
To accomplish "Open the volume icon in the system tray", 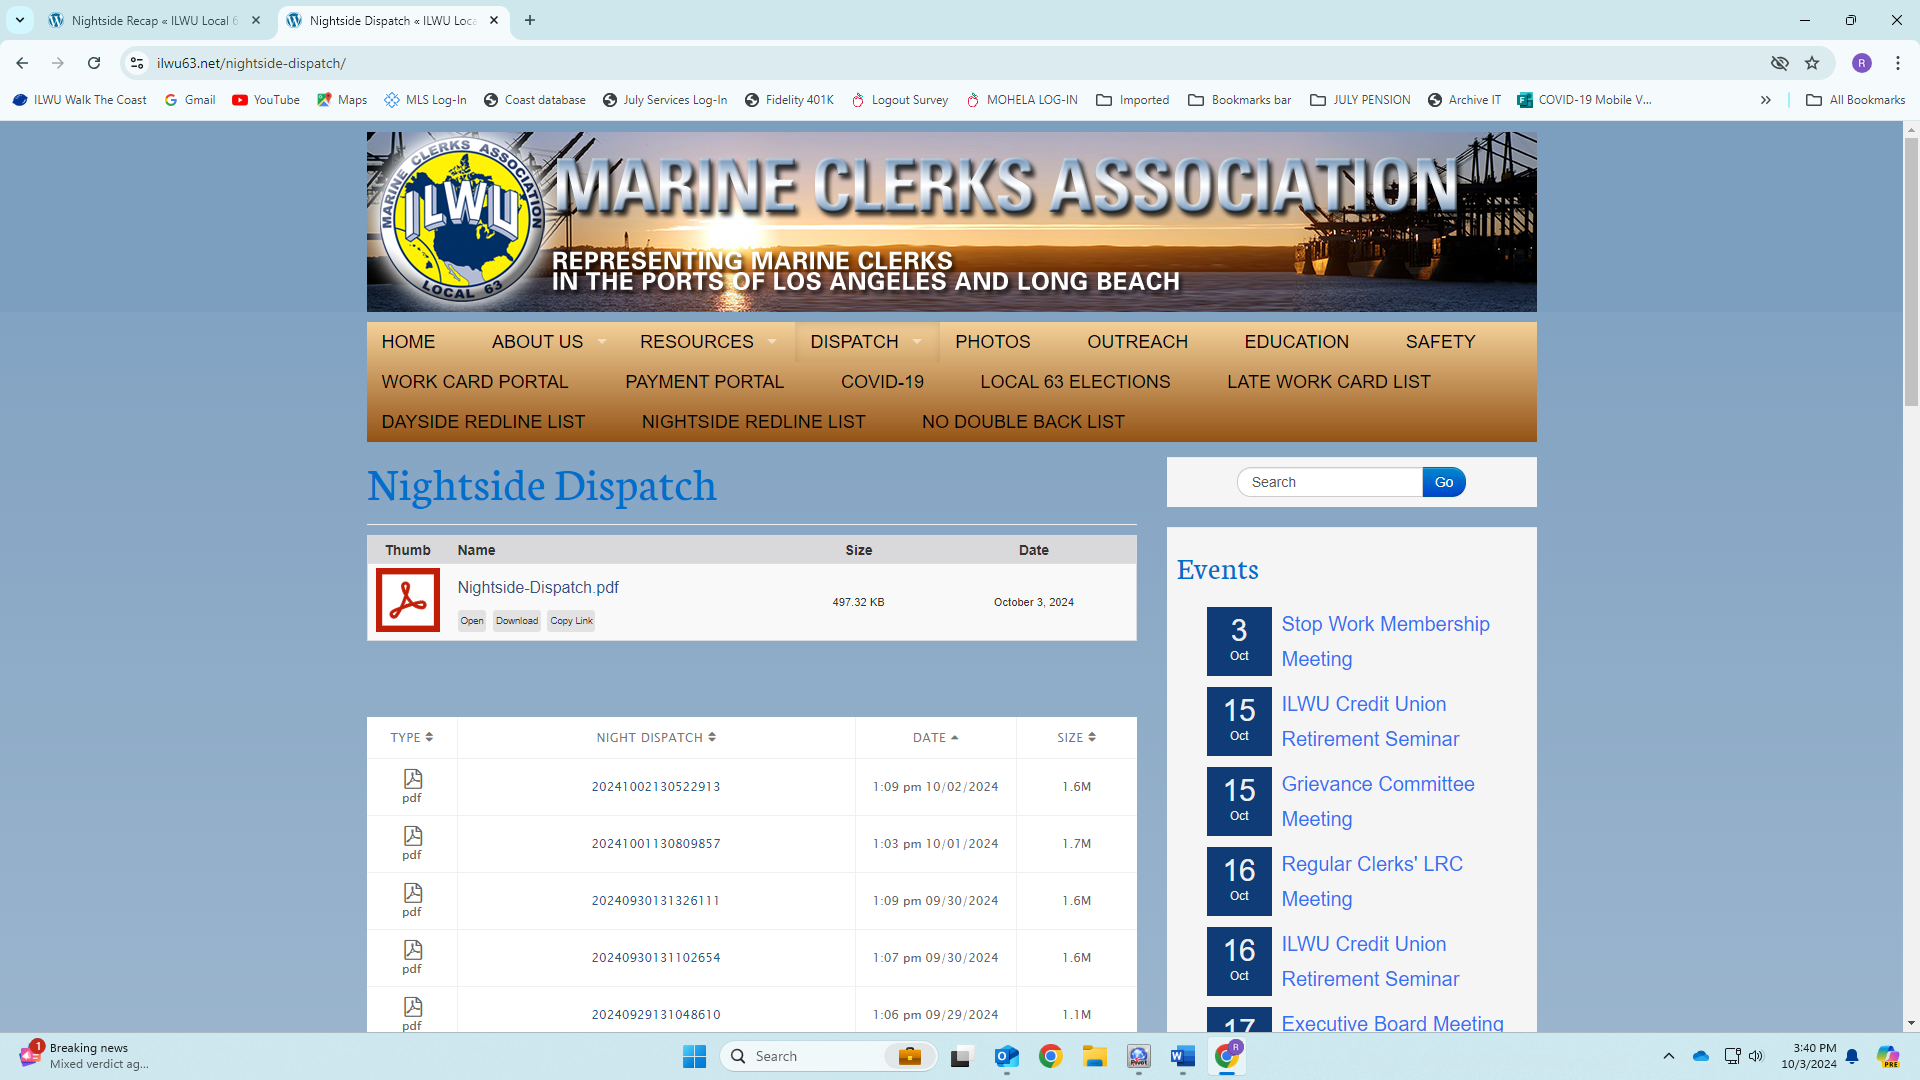I will (x=1756, y=1056).
